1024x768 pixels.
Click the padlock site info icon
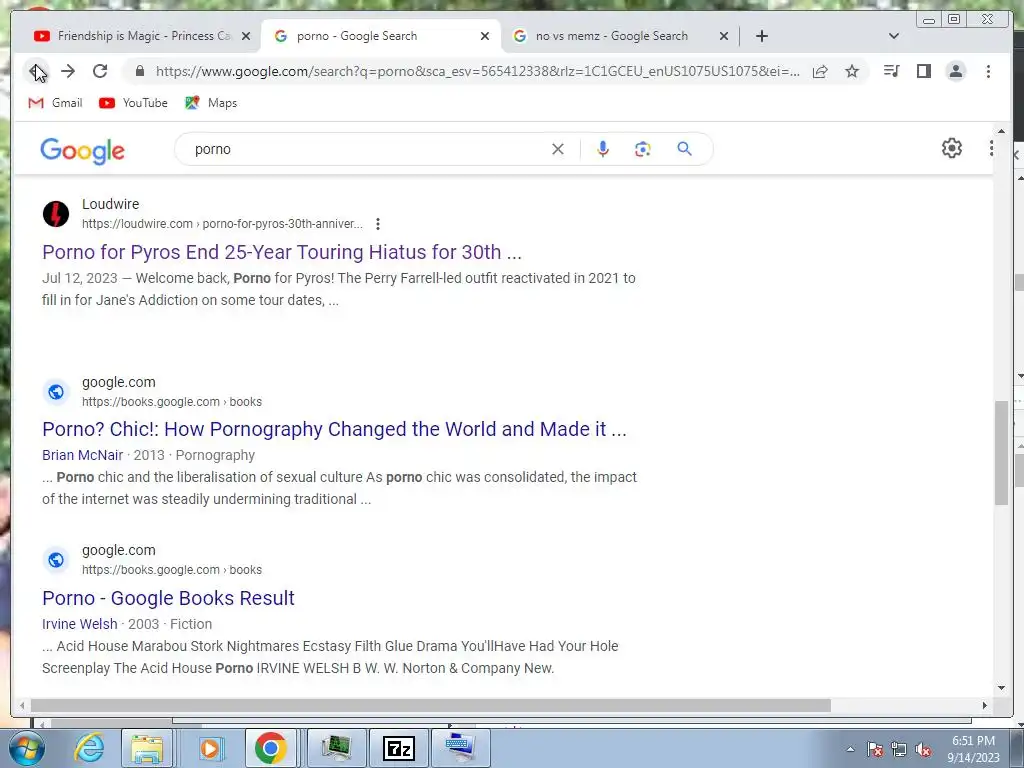139,71
